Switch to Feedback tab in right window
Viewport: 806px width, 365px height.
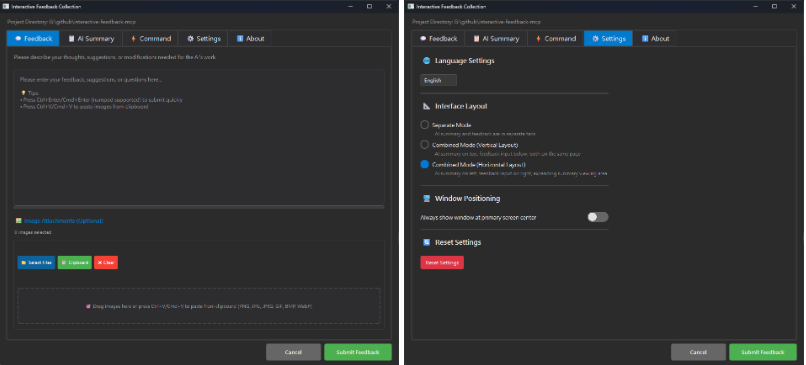click(x=438, y=39)
